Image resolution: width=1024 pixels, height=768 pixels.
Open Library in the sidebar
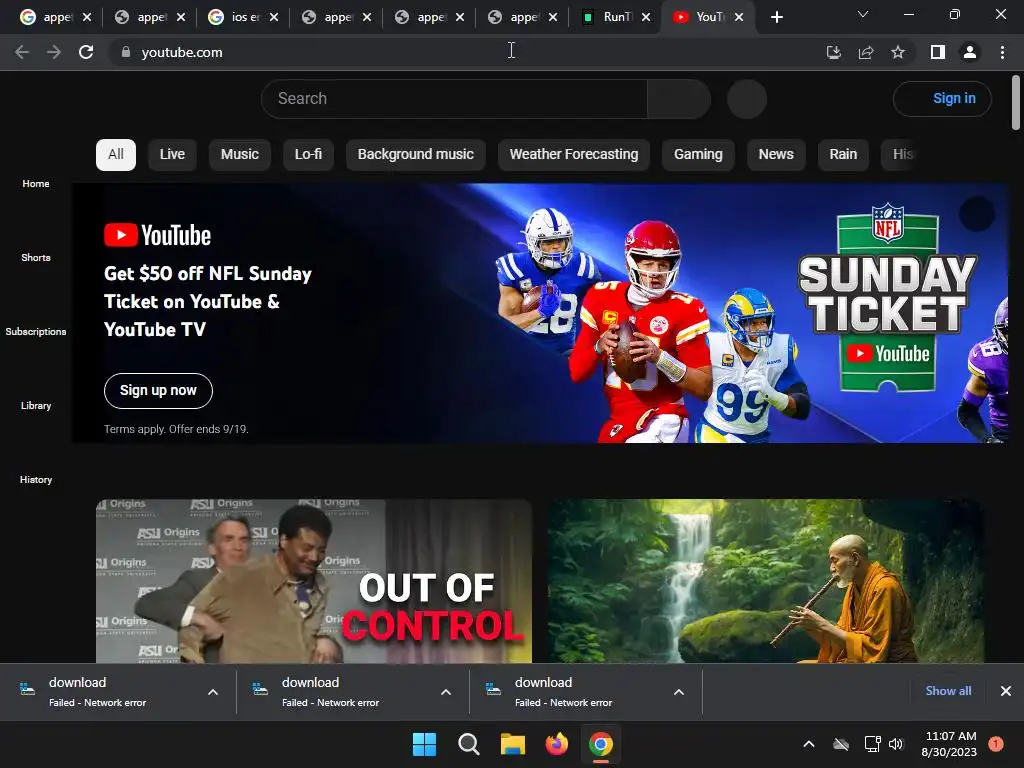tap(36, 406)
